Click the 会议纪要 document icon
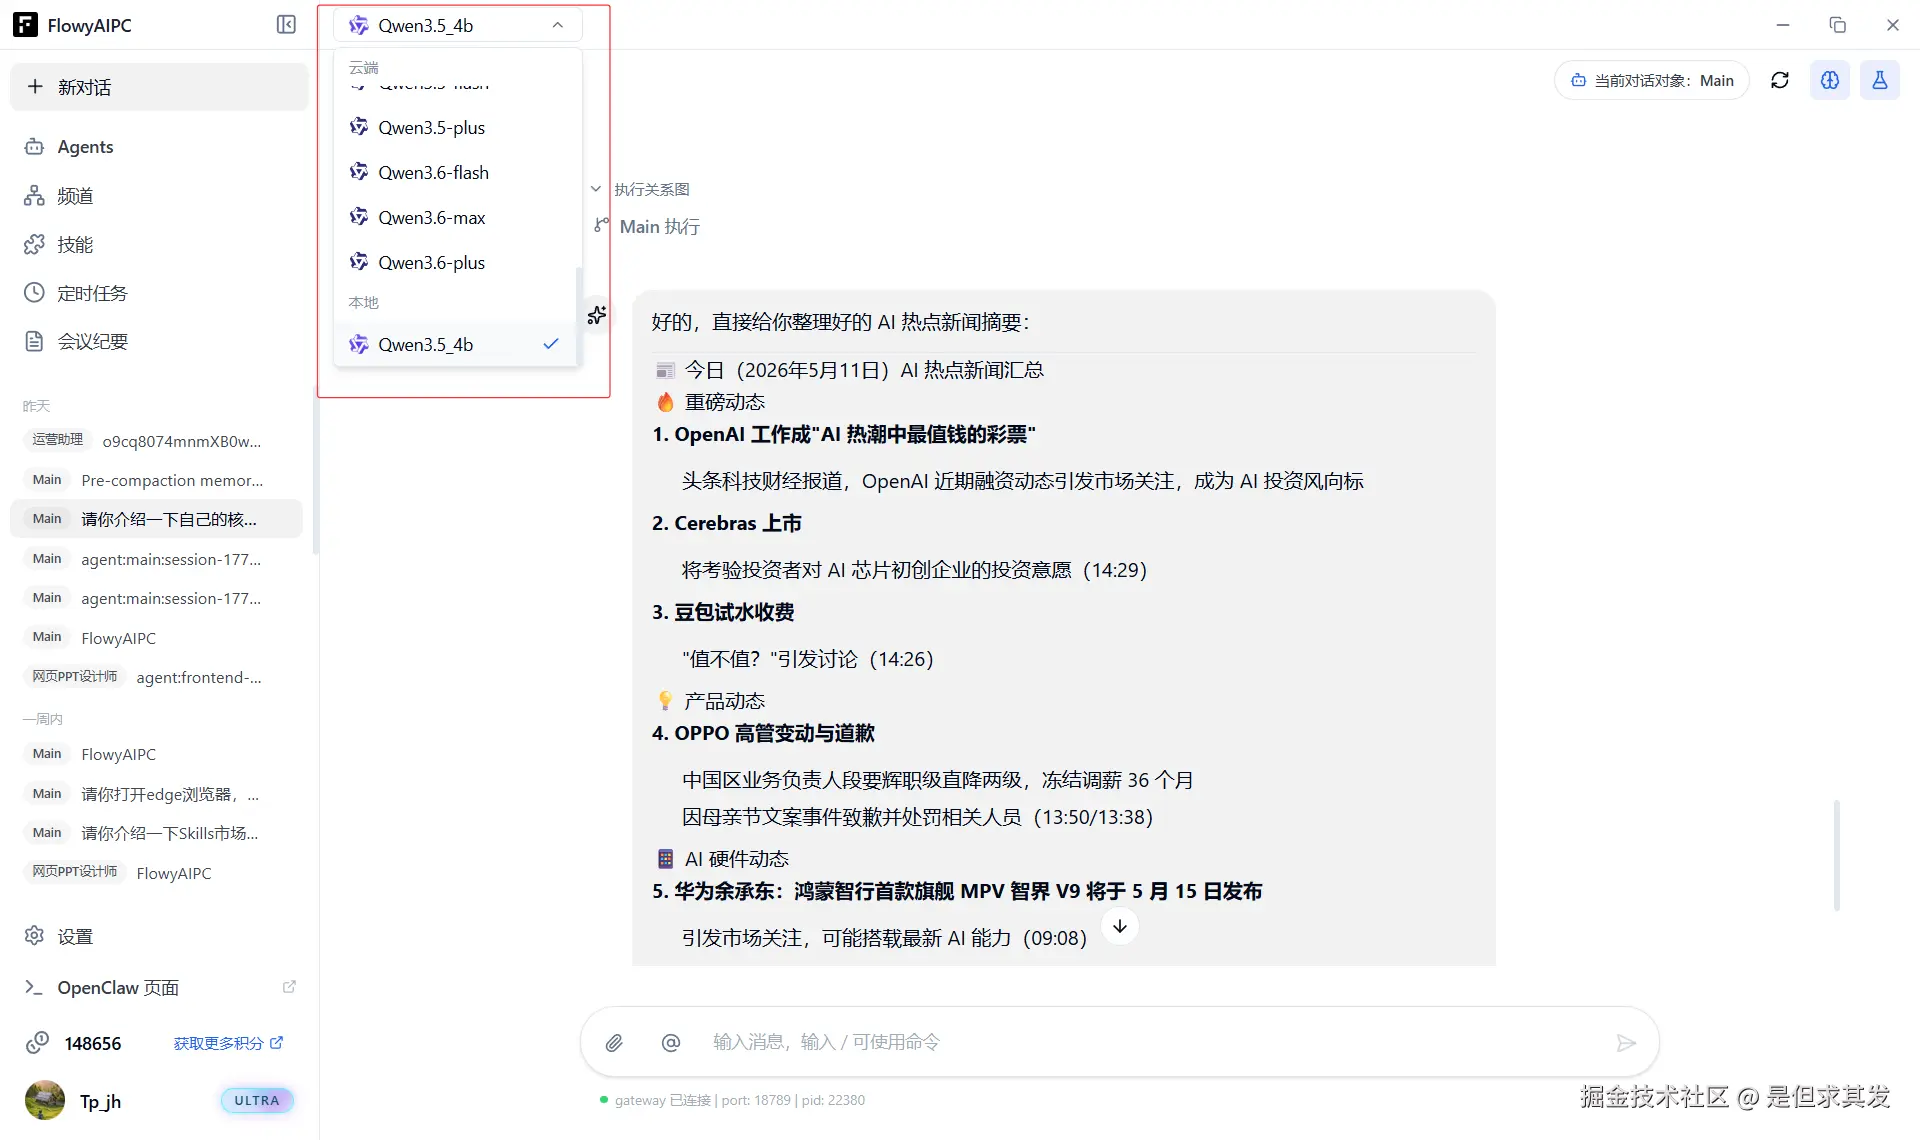 tap(34, 342)
